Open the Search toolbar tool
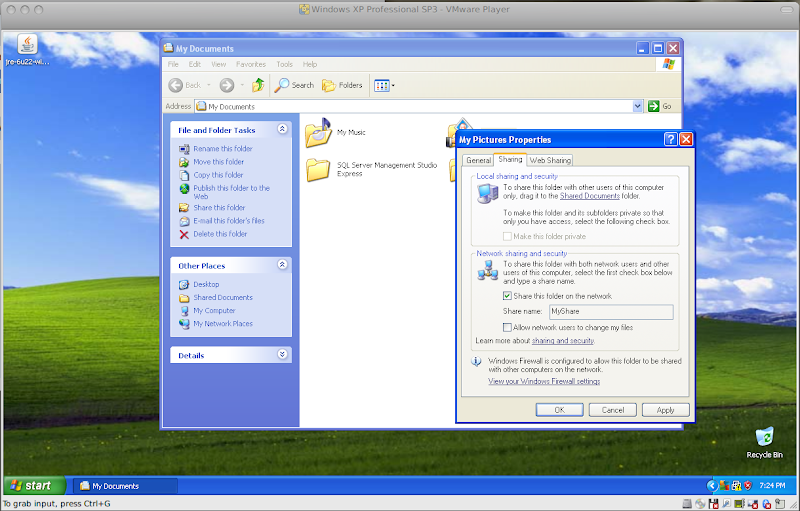The height and width of the screenshot is (511, 800). tap(294, 85)
